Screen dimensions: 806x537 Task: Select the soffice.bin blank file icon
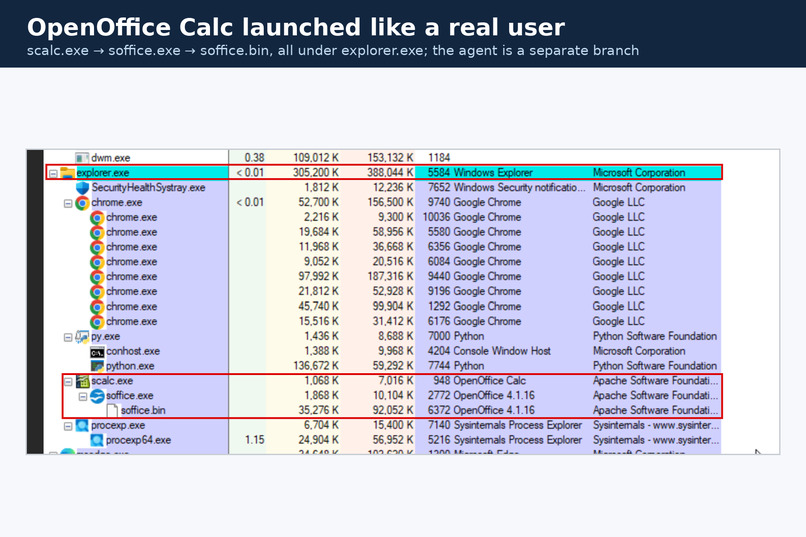[112, 411]
